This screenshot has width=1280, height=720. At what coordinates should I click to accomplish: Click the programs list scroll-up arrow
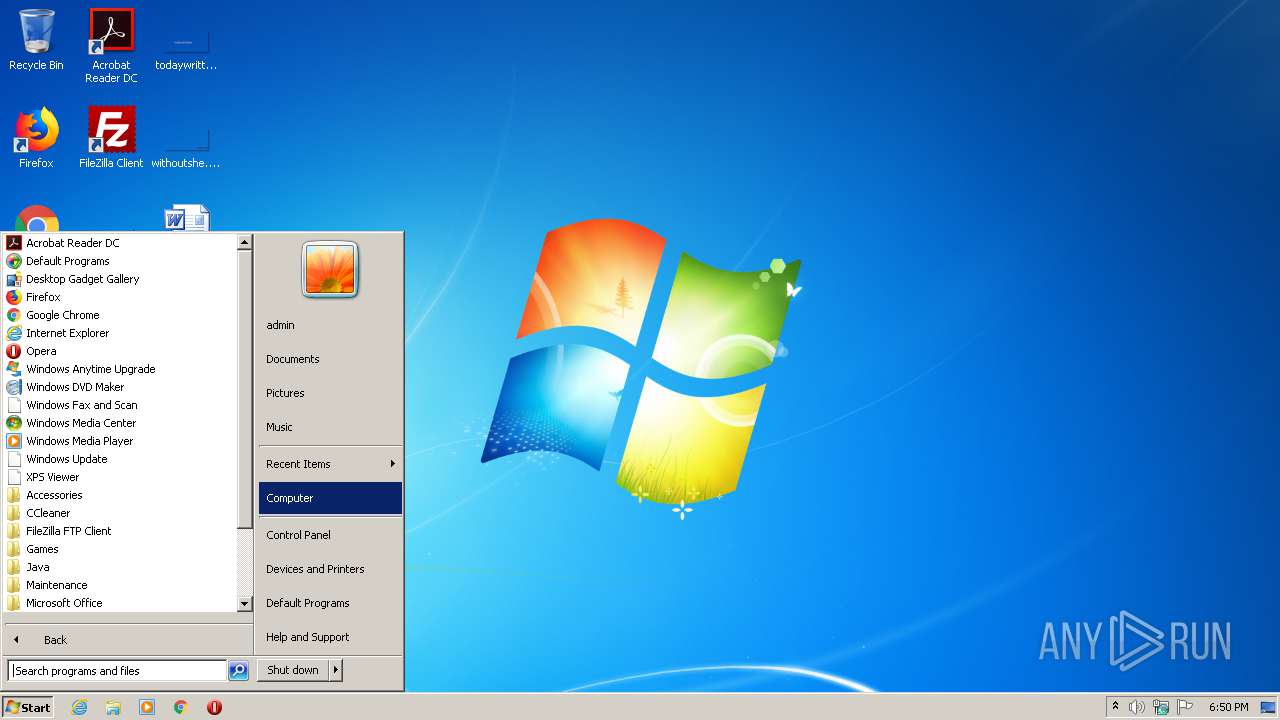244,242
